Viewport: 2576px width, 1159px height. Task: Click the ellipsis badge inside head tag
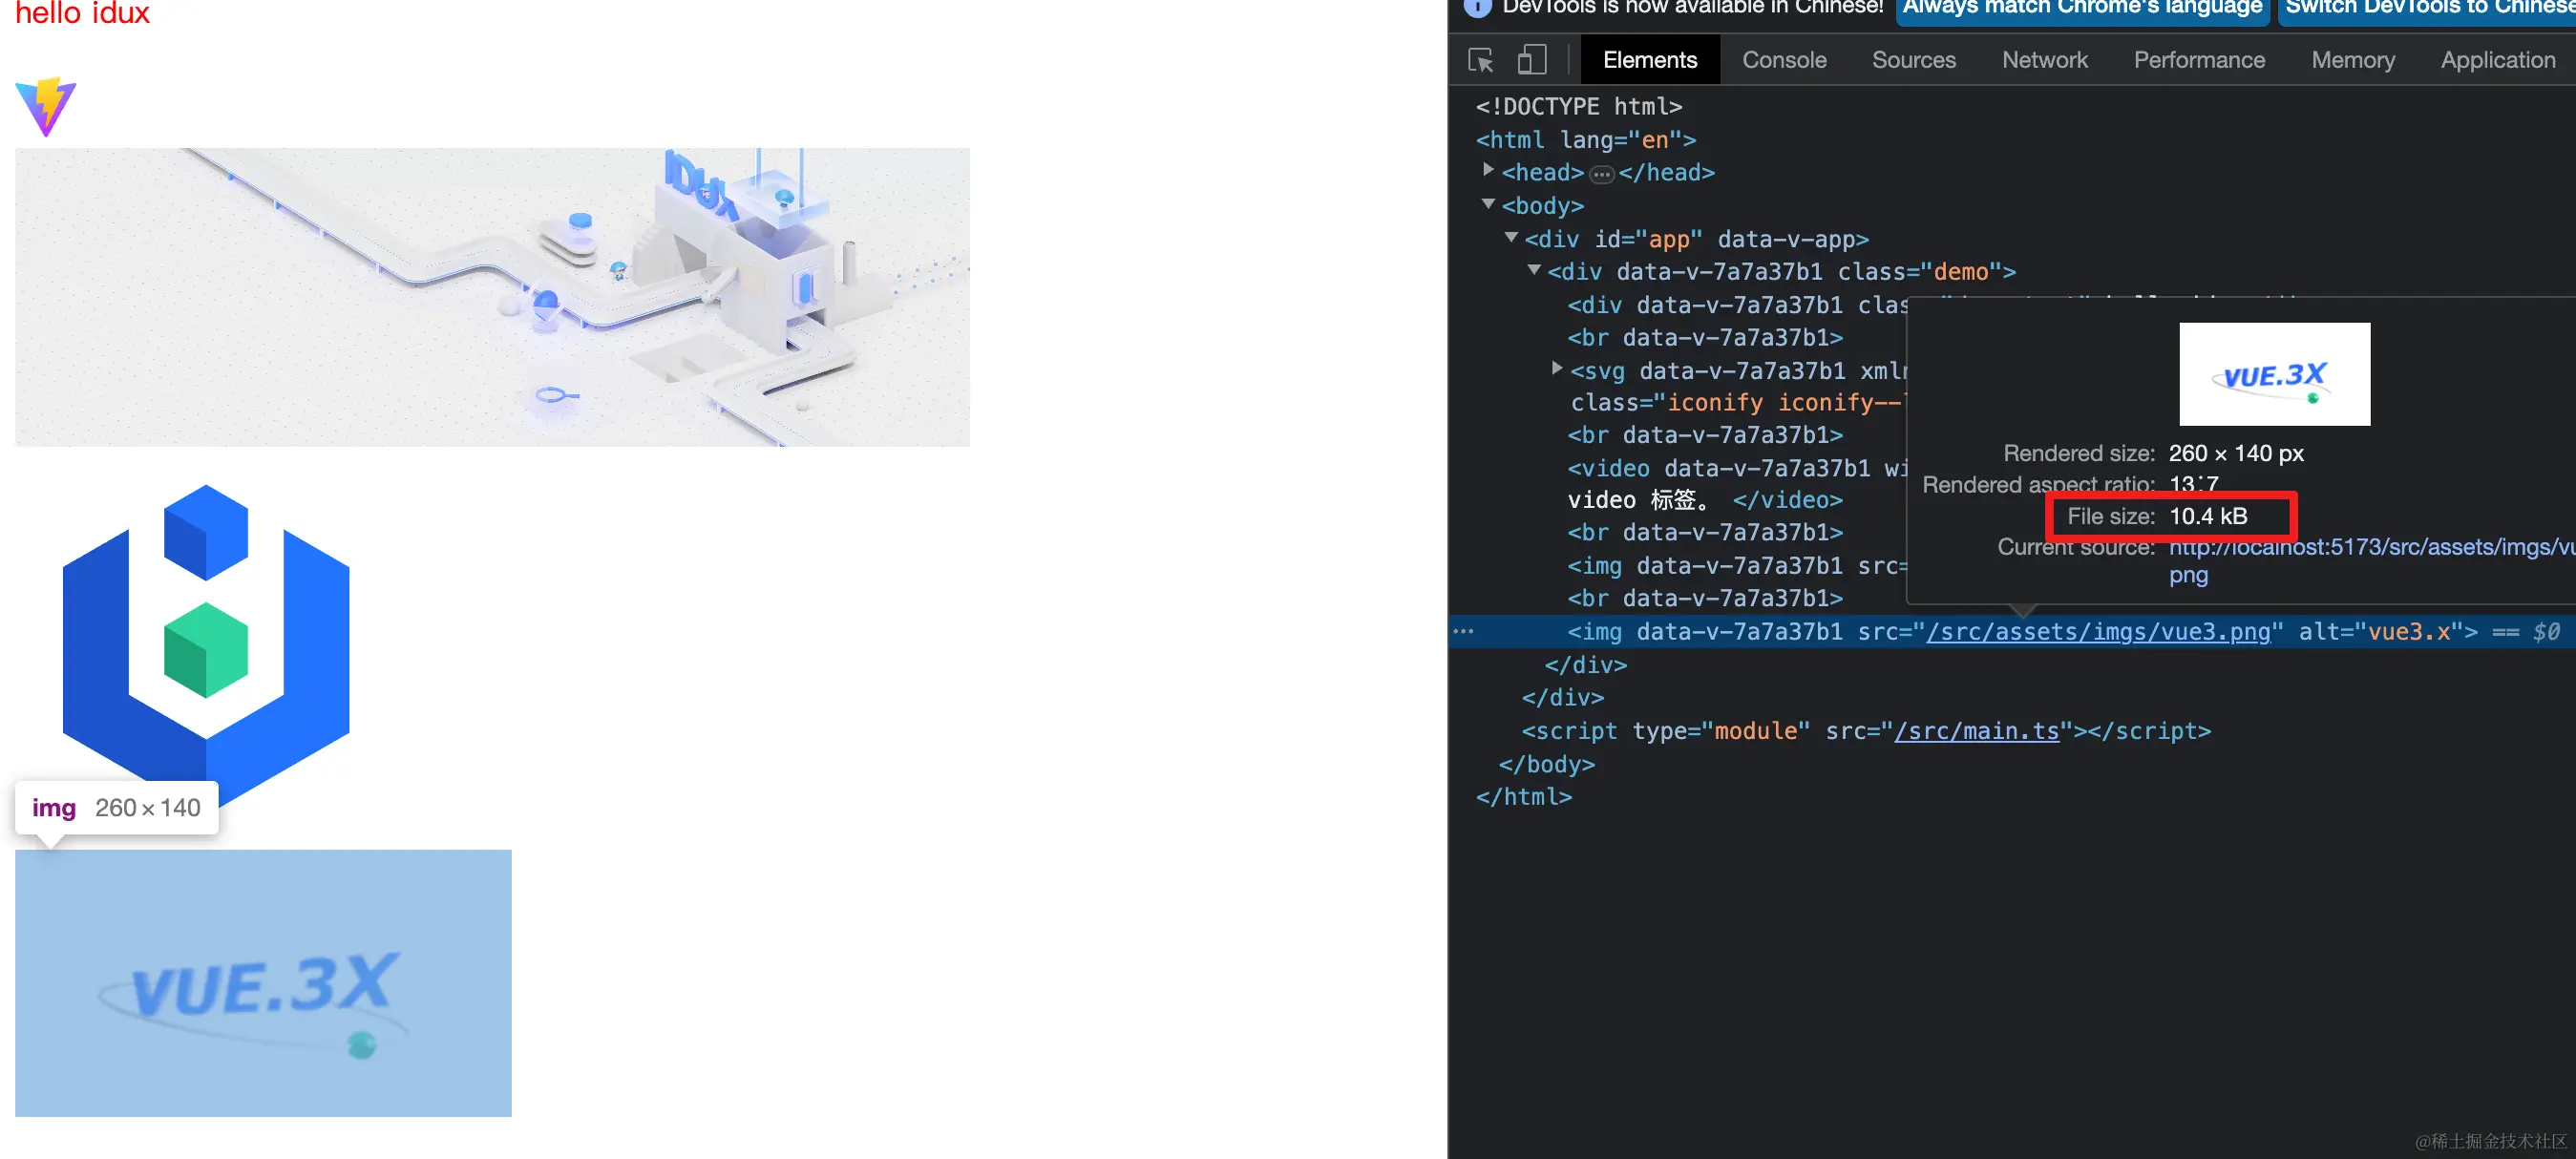[x=1601, y=174]
